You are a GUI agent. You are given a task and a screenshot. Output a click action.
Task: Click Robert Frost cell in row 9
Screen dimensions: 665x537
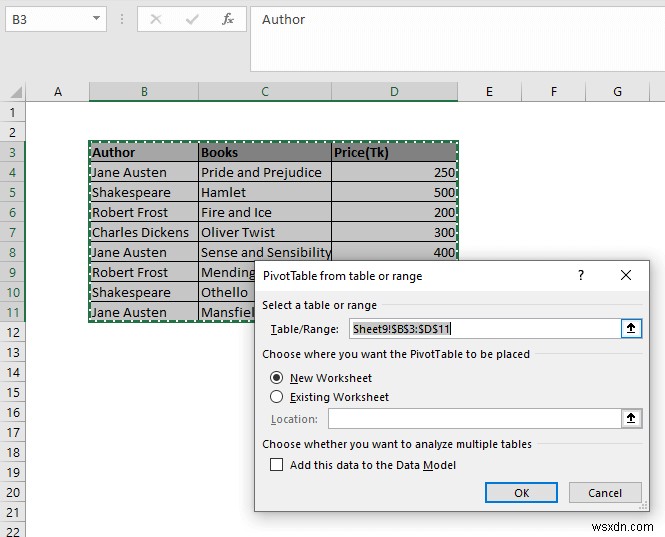coord(144,272)
